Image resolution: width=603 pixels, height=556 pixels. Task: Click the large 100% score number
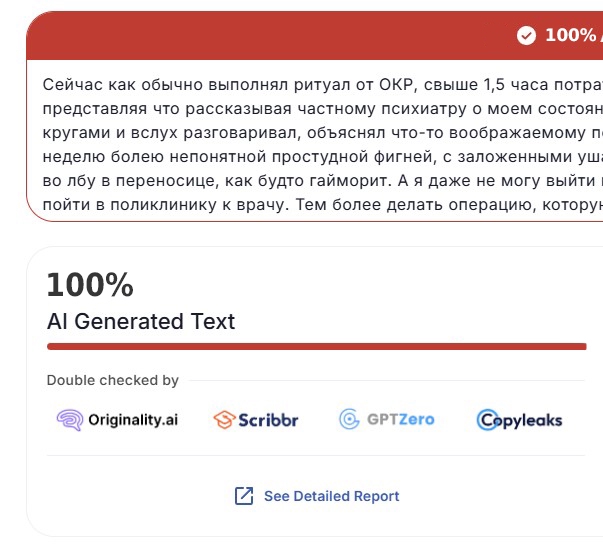pos(90,285)
